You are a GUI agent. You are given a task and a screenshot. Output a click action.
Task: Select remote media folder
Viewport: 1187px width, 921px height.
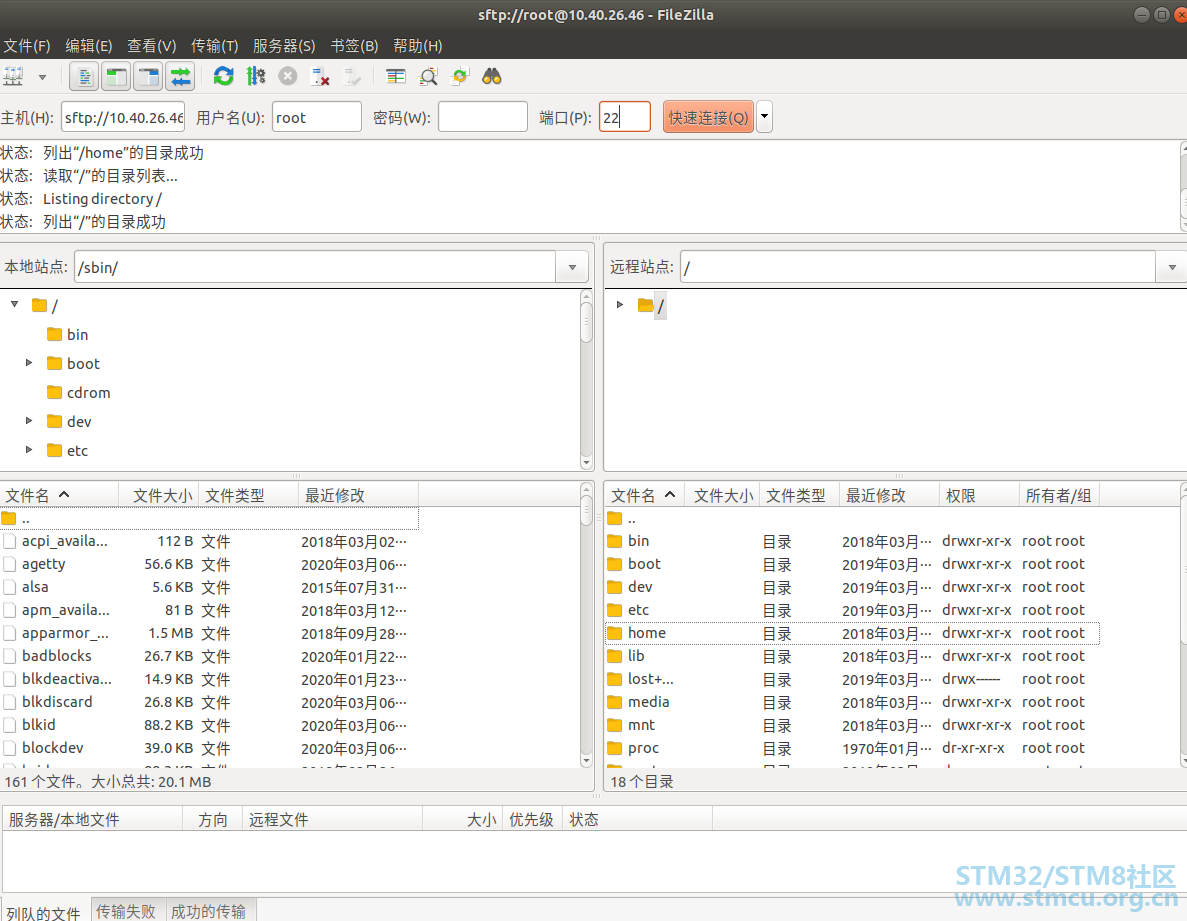click(x=852, y=702)
